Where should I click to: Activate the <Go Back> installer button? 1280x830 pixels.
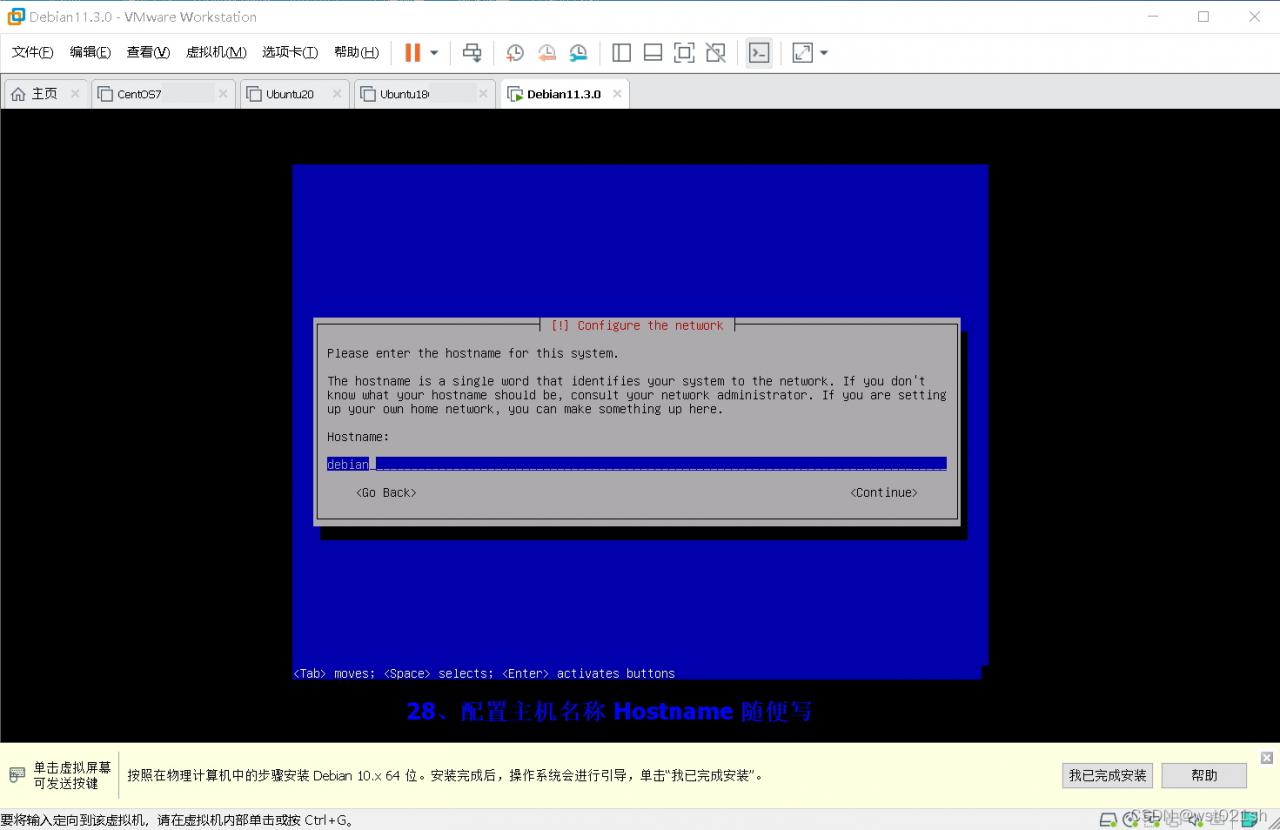coord(386,493)
